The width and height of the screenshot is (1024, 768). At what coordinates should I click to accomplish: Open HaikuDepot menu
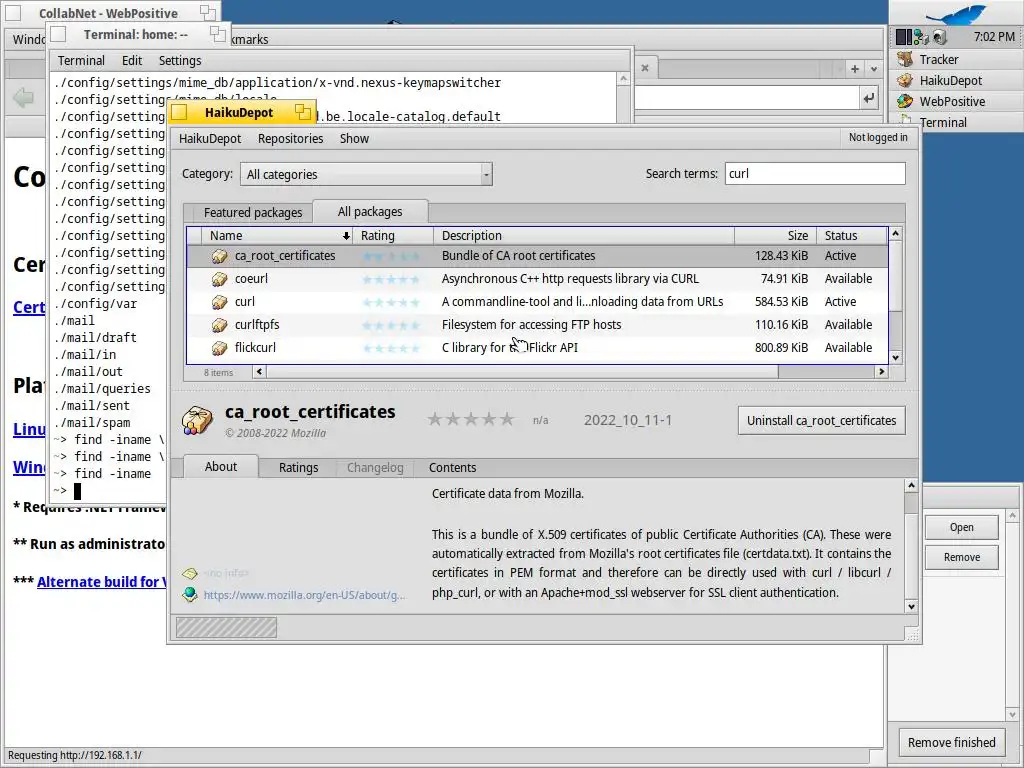(x=210, y=138)
